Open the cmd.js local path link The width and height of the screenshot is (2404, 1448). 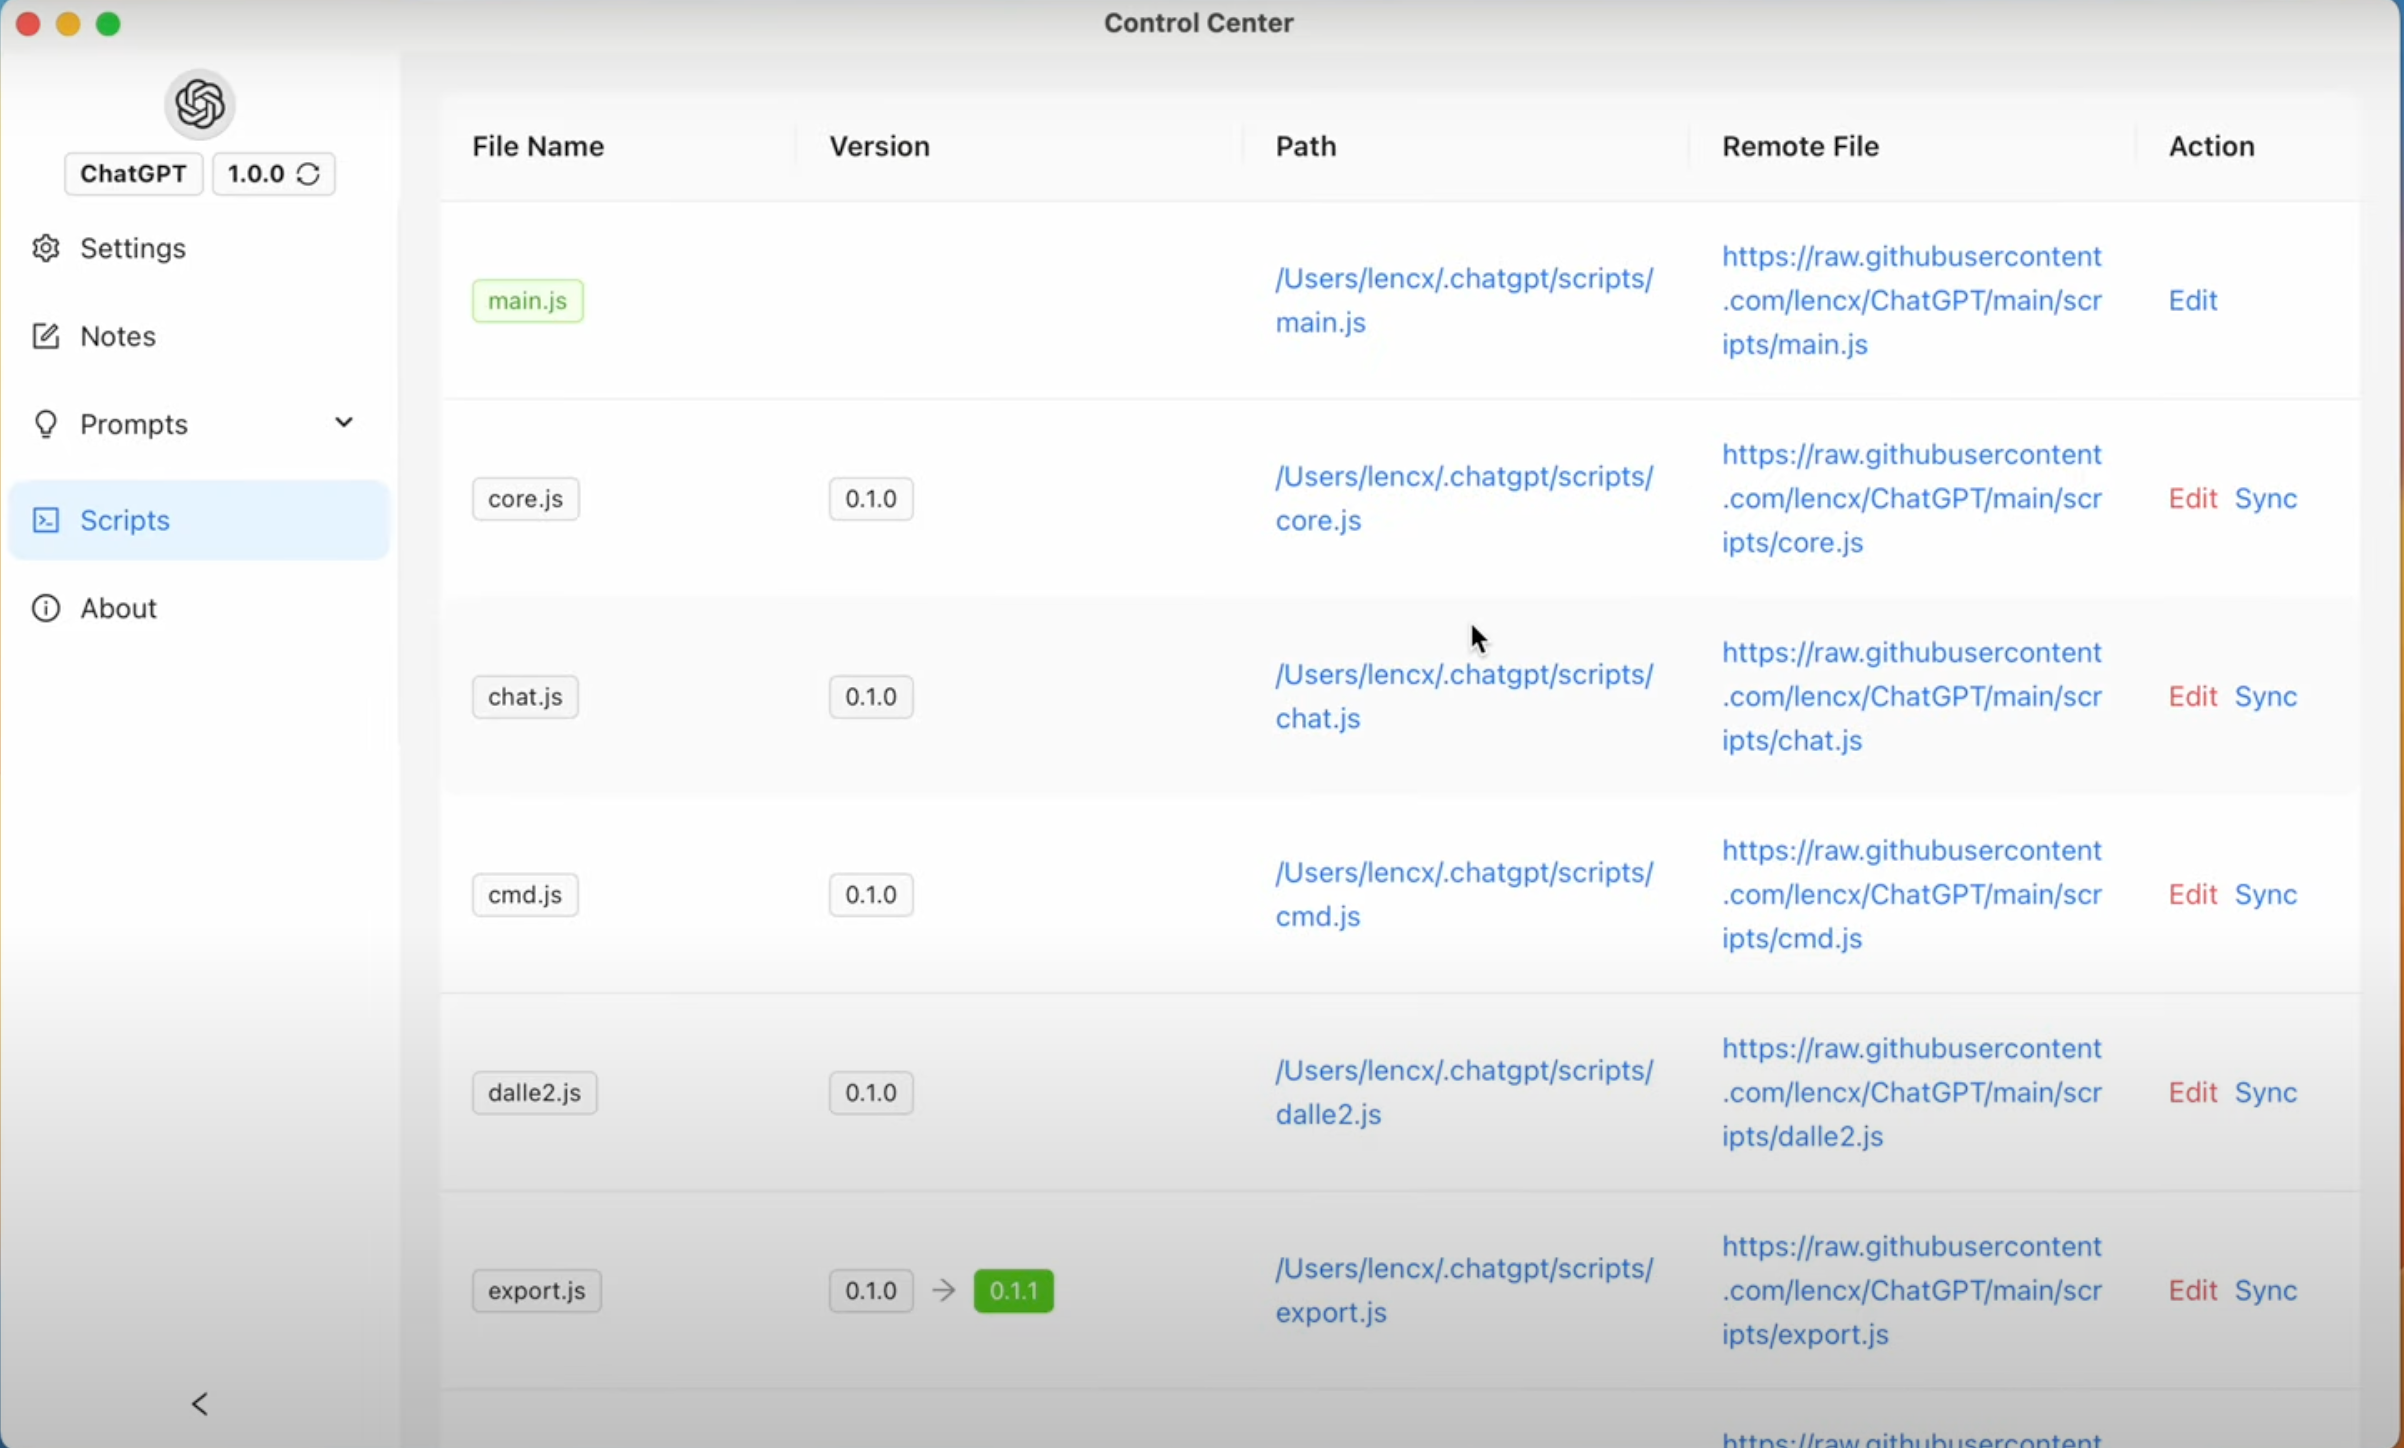pyautogui.click(x=1463, y=894)
